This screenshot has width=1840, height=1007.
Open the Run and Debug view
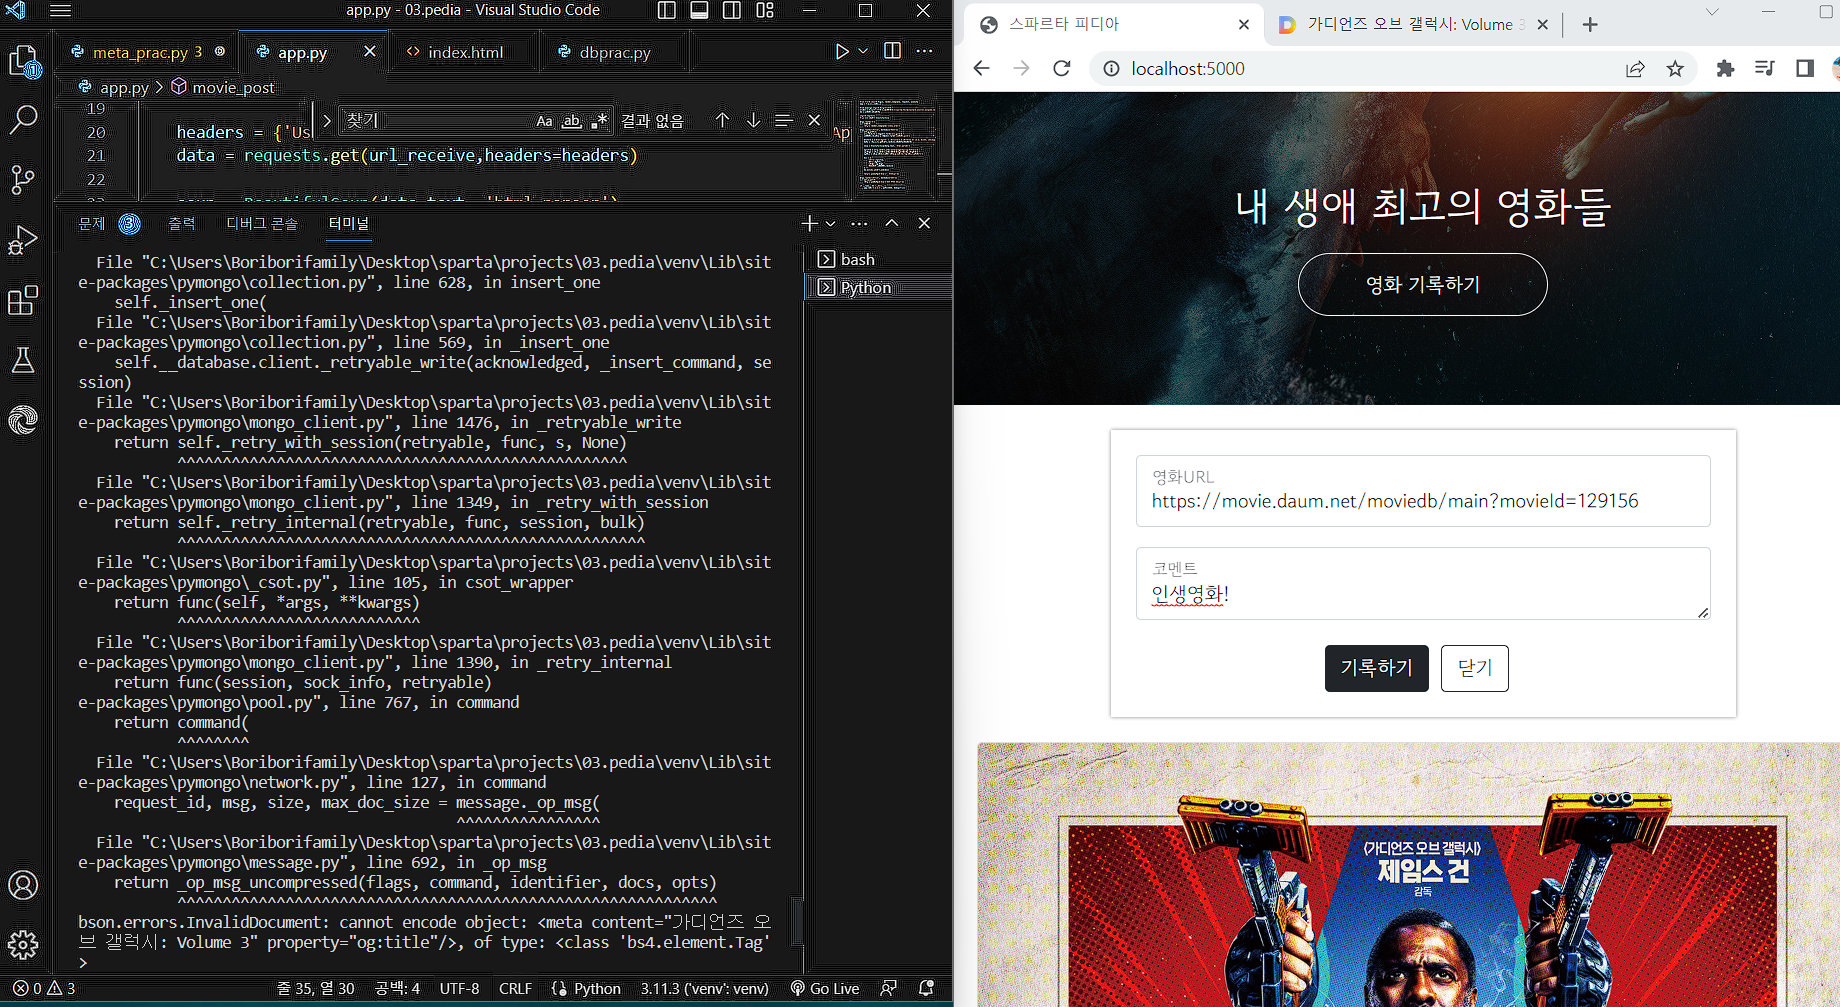click(23, 240)
